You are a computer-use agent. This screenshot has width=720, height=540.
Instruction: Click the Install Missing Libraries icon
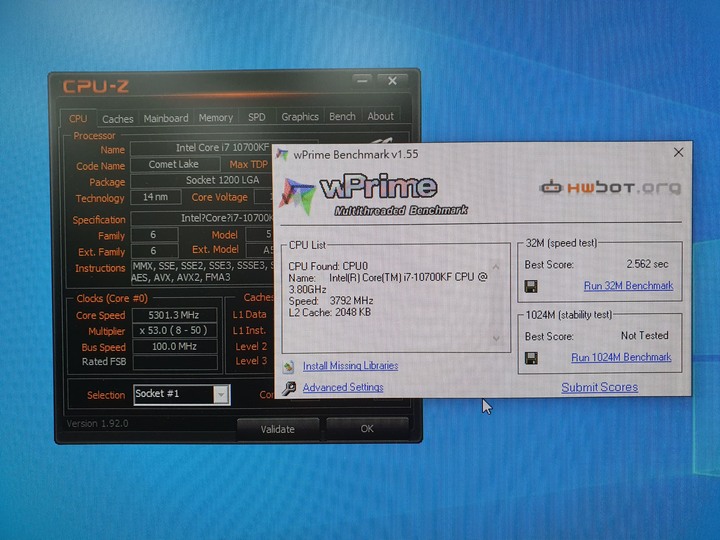tap(289, 366)
